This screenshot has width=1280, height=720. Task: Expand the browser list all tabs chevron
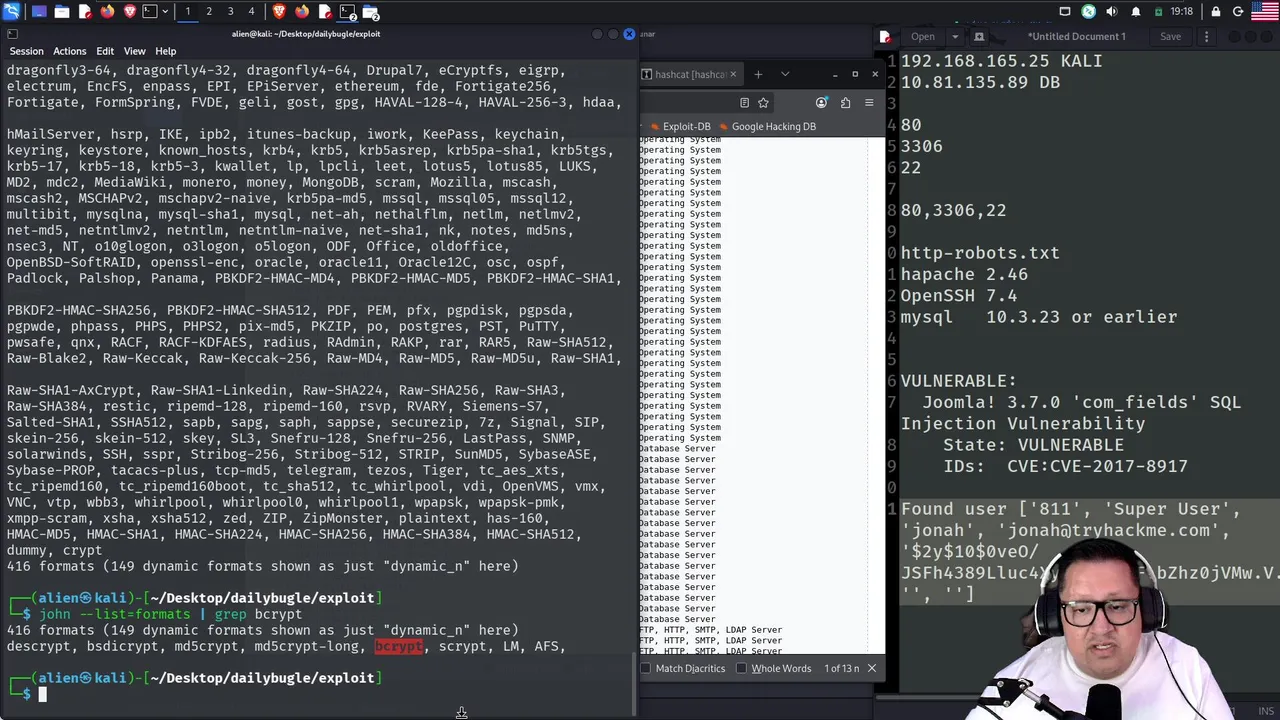pyautogui.click(x=785, y=74)
